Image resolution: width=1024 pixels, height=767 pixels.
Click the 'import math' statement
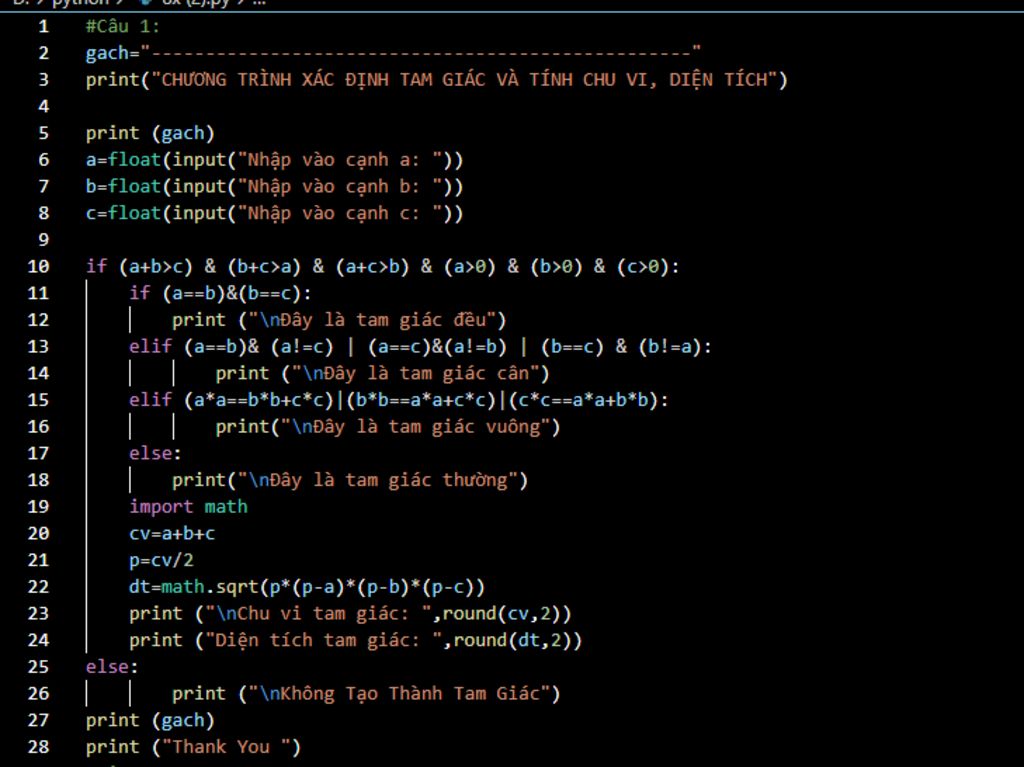(188, 507)
